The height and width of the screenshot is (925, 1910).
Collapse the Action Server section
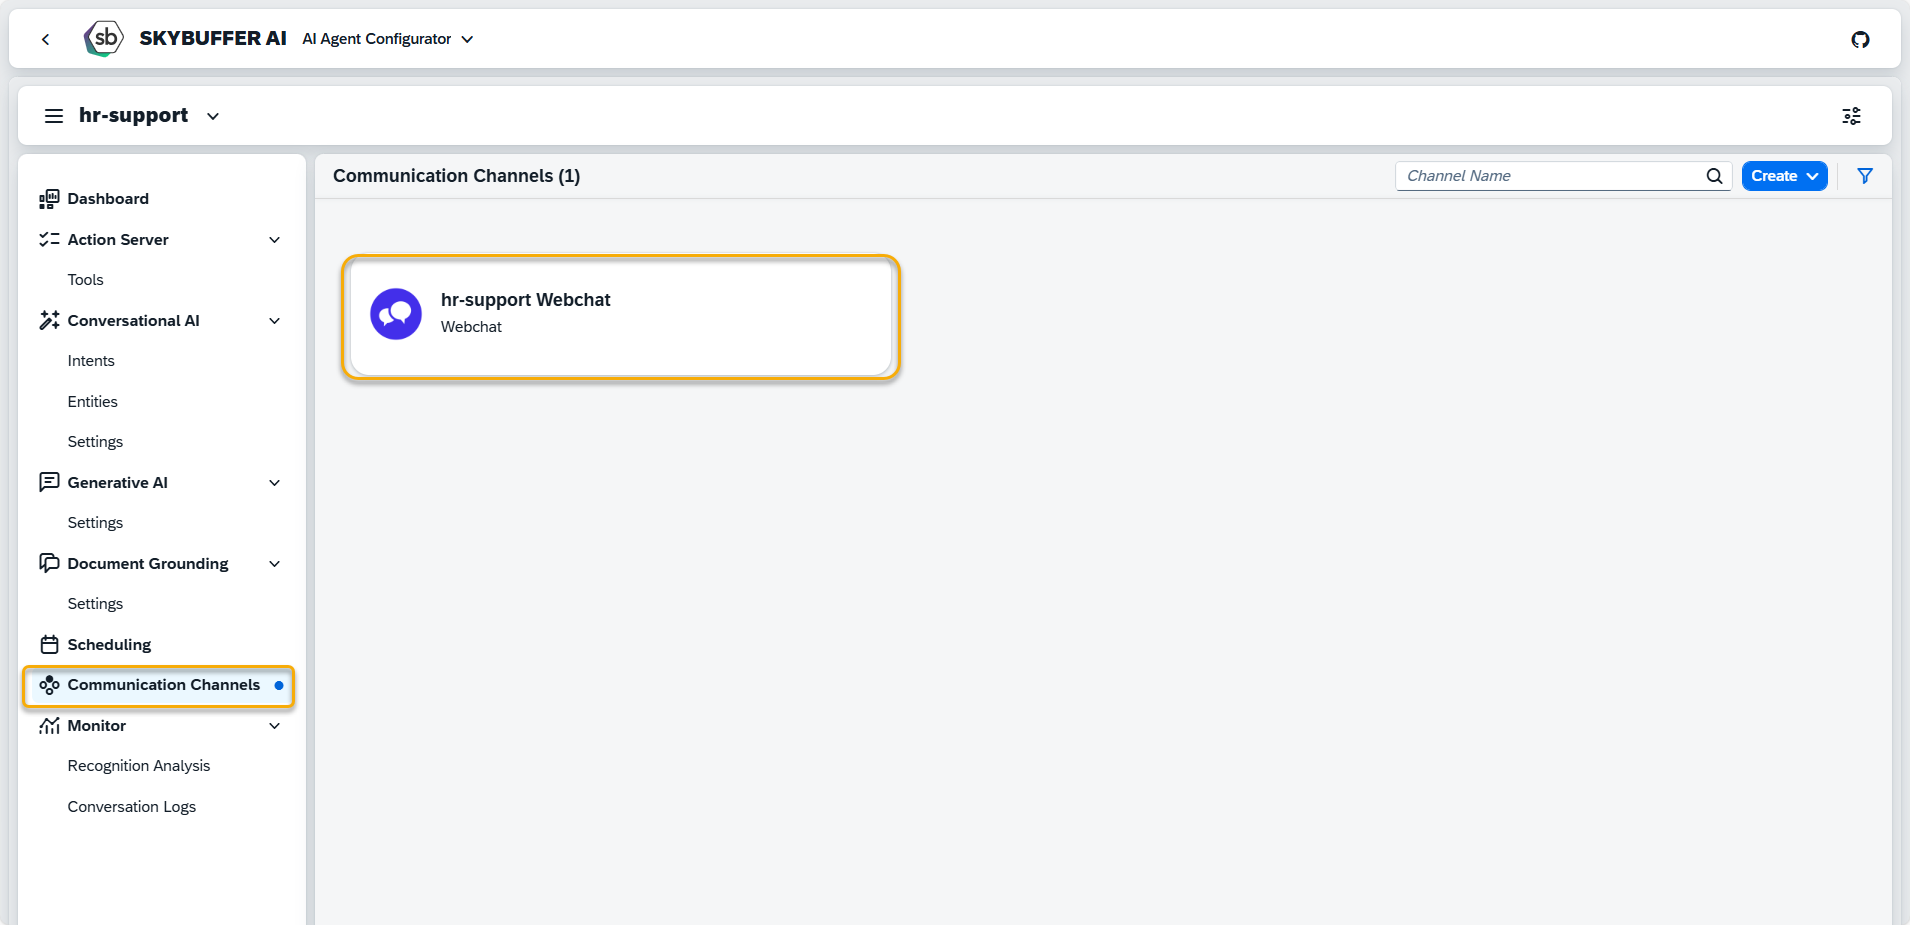pos(274,240)
